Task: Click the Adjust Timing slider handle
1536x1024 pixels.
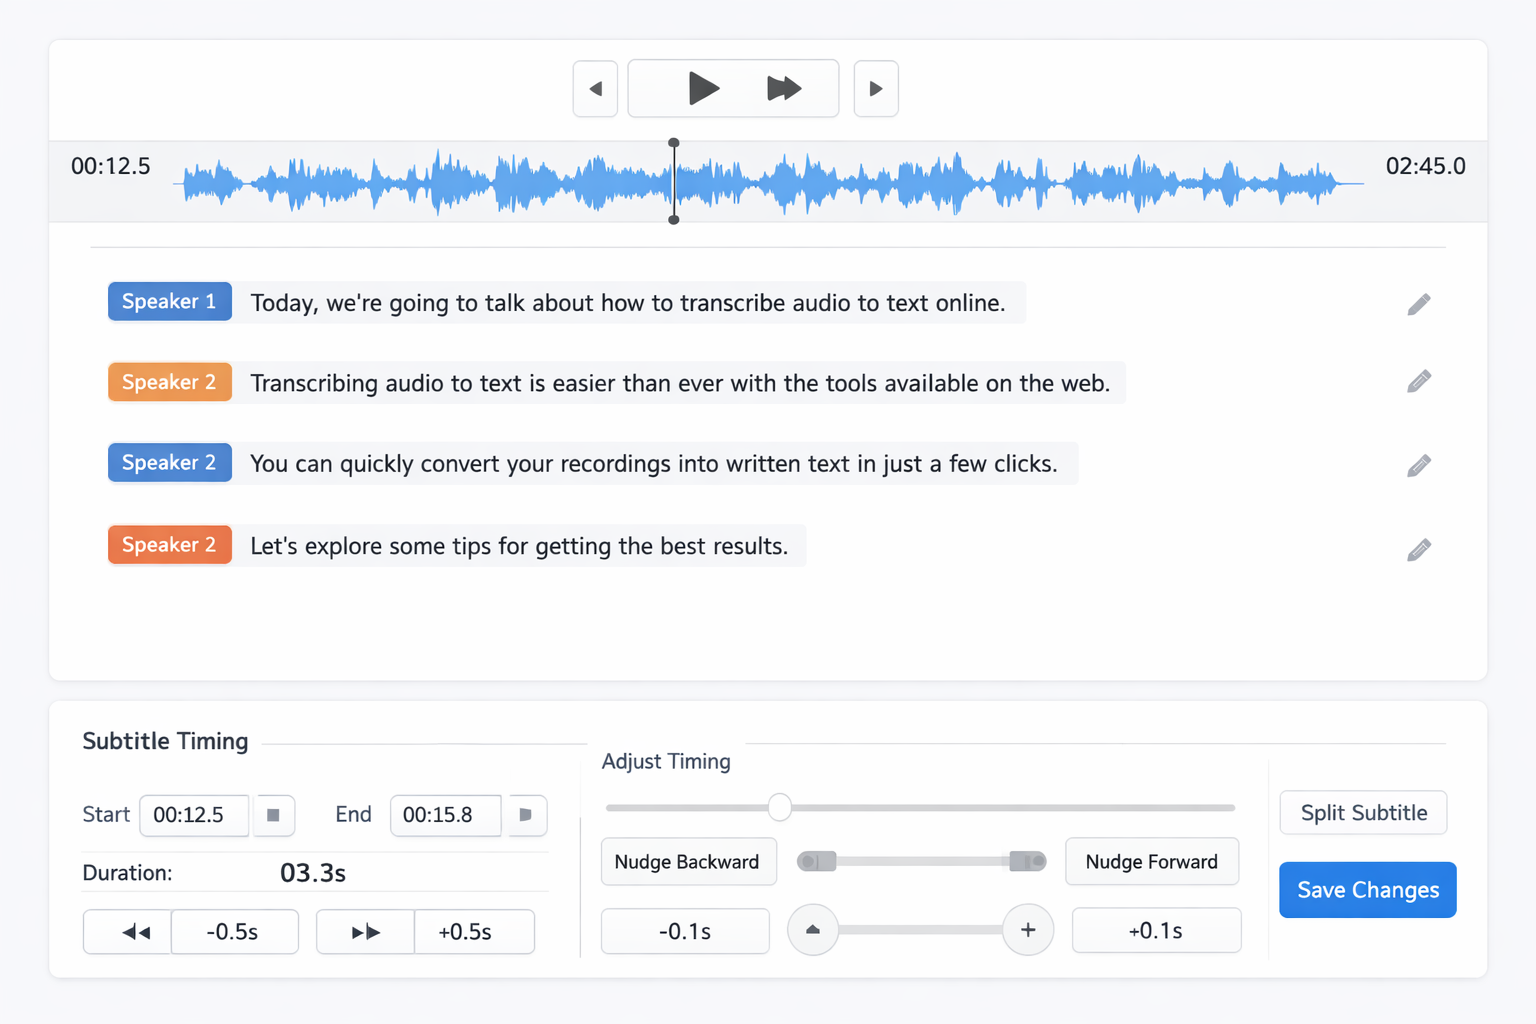Action: point(780,807)
